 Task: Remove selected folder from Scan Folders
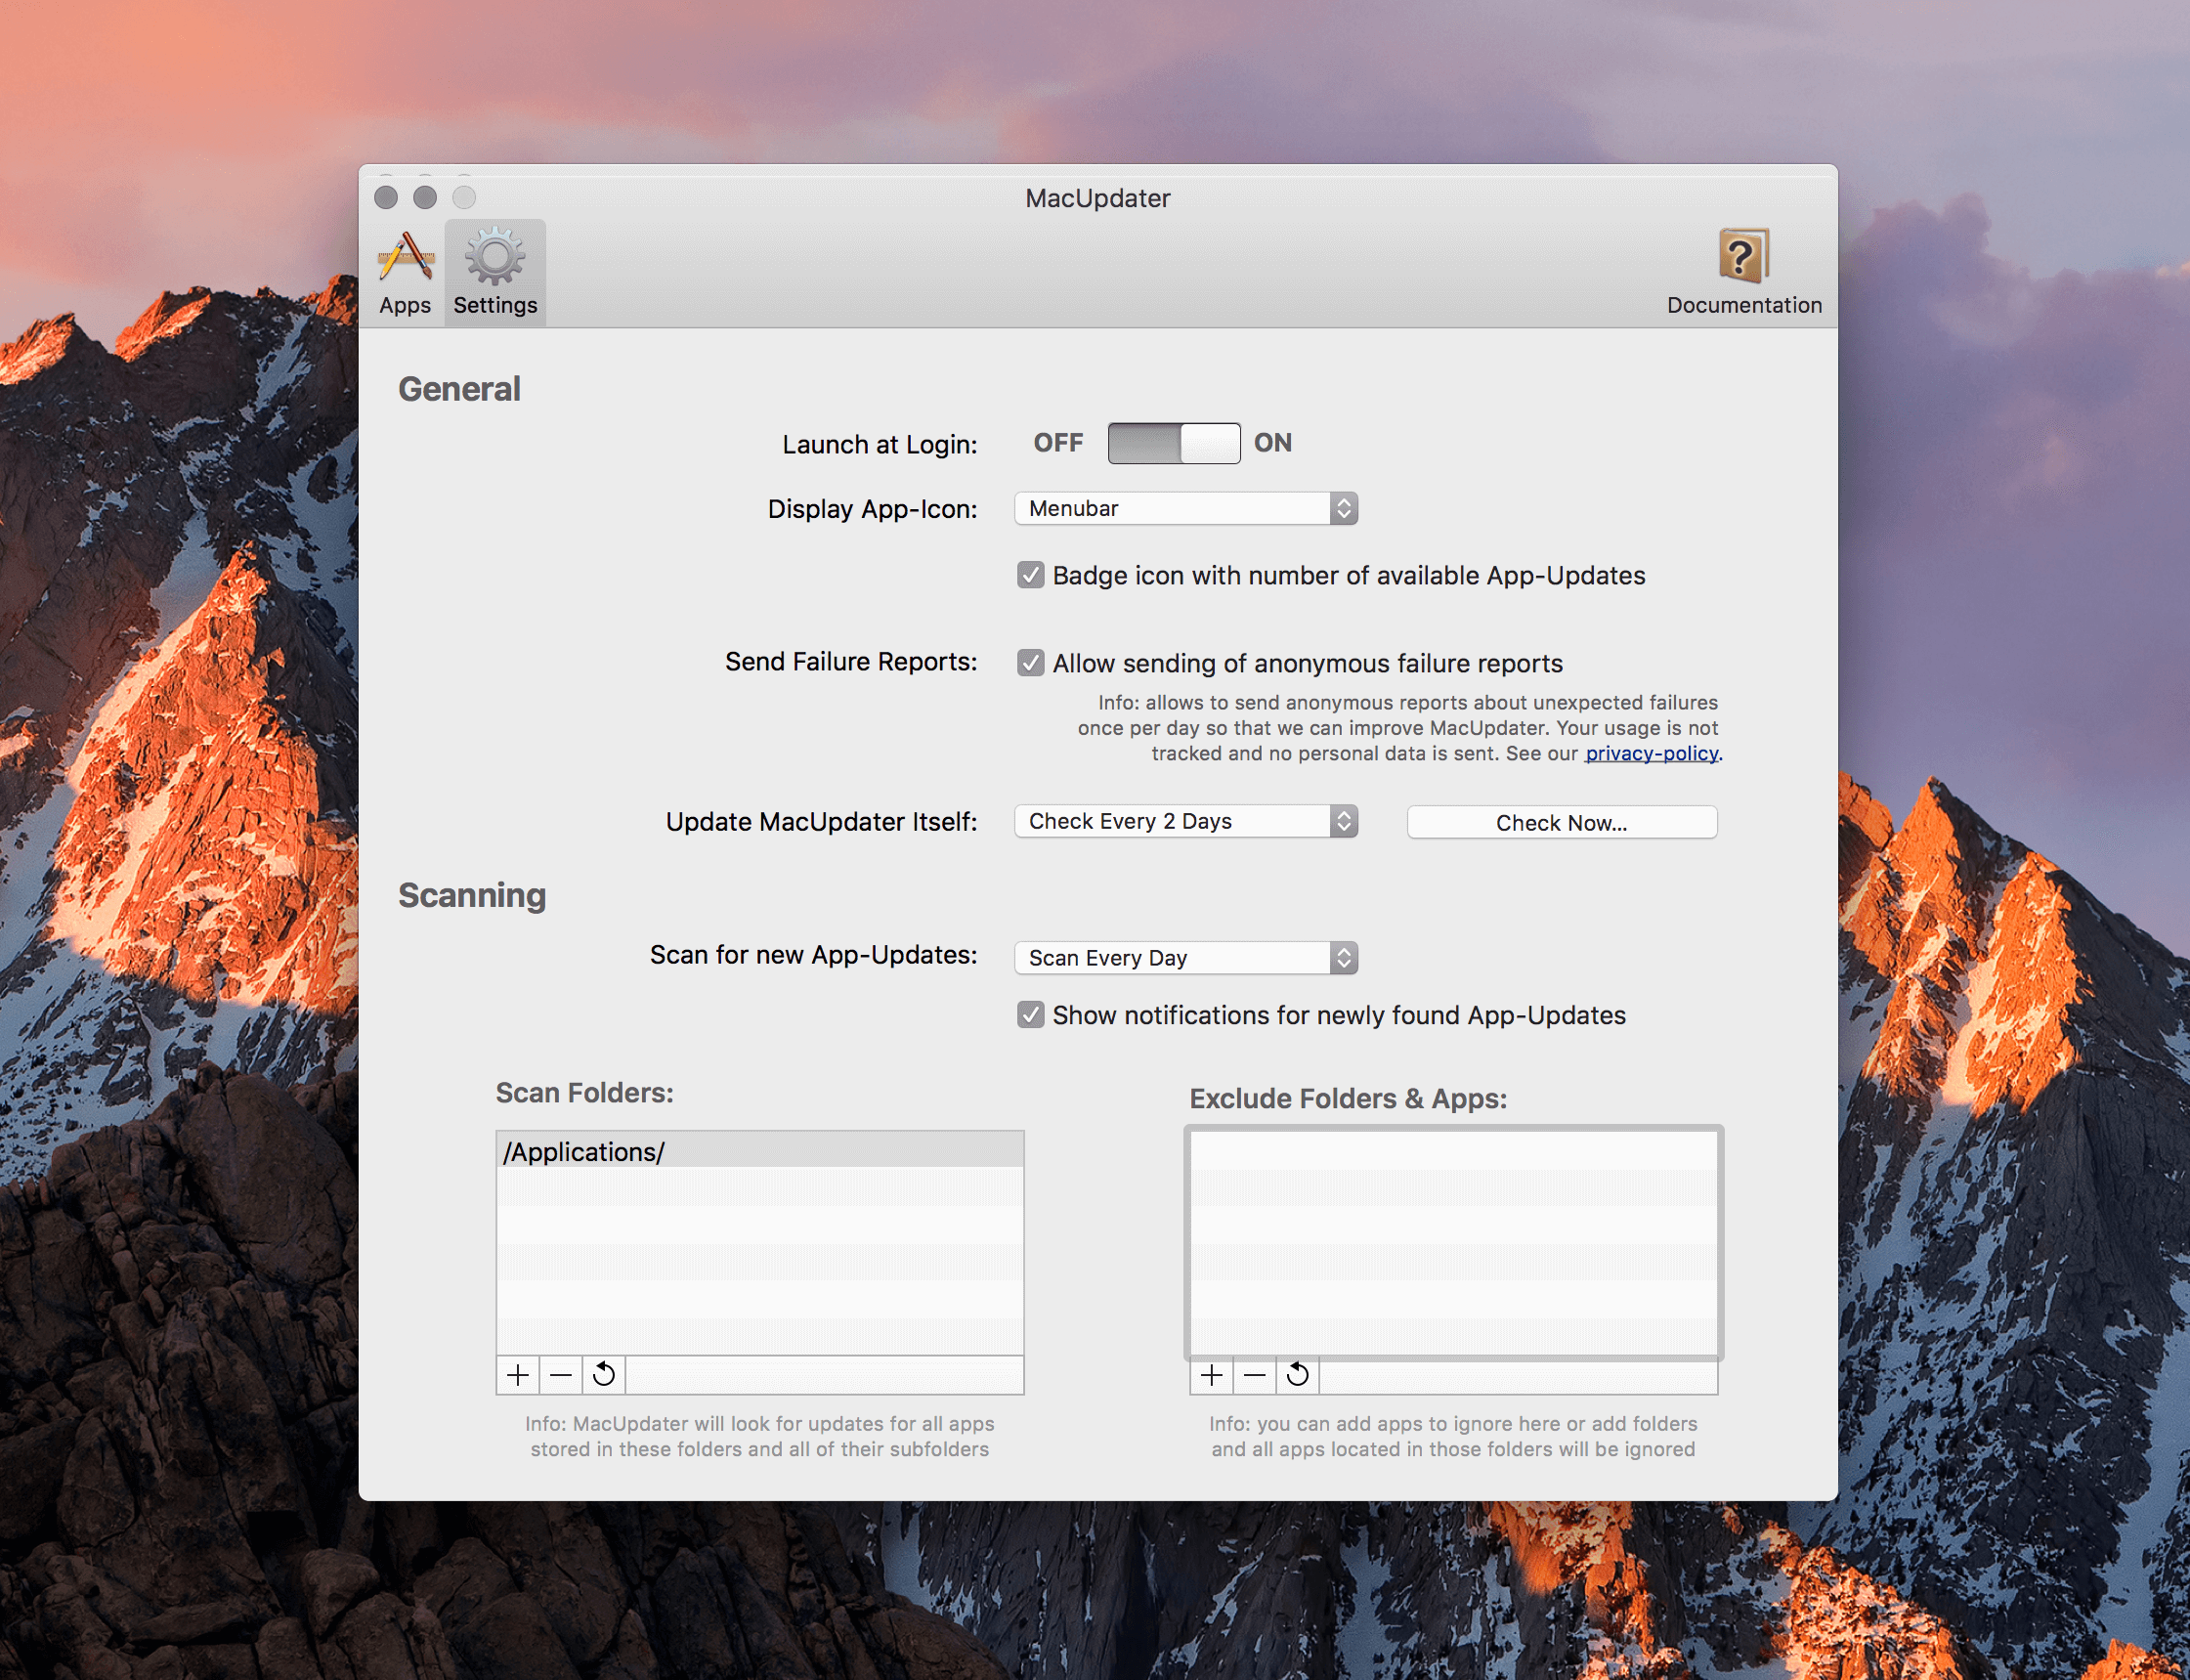[x=561, y=1374]
